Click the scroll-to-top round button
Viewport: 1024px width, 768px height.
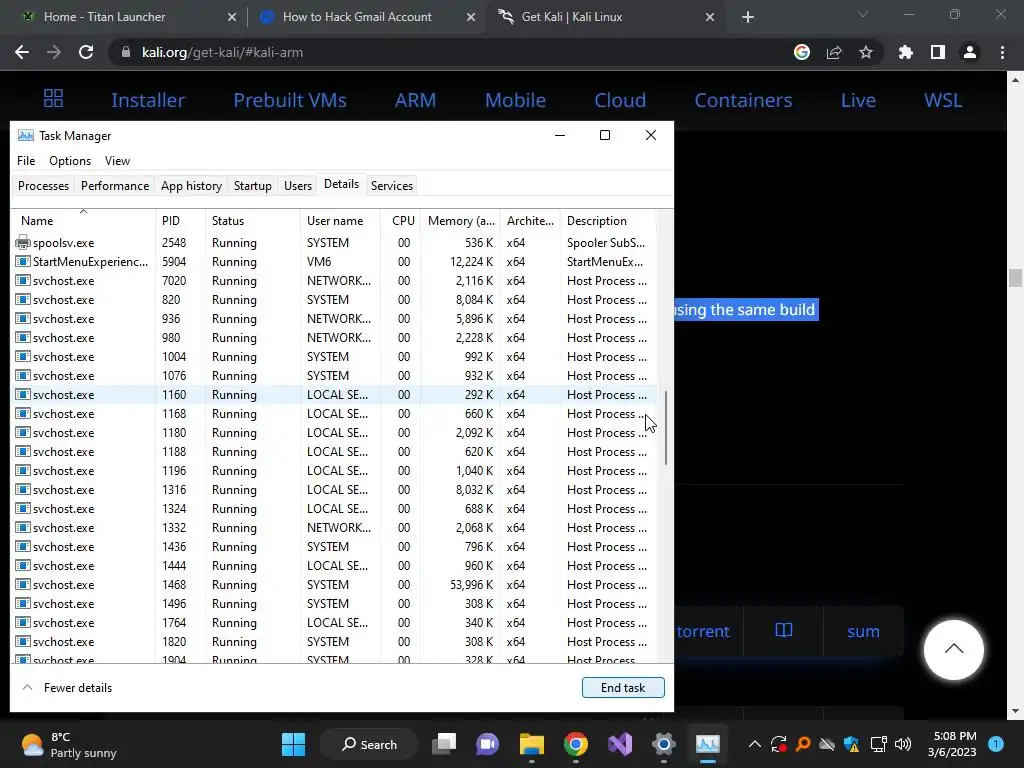pos(953,649)
